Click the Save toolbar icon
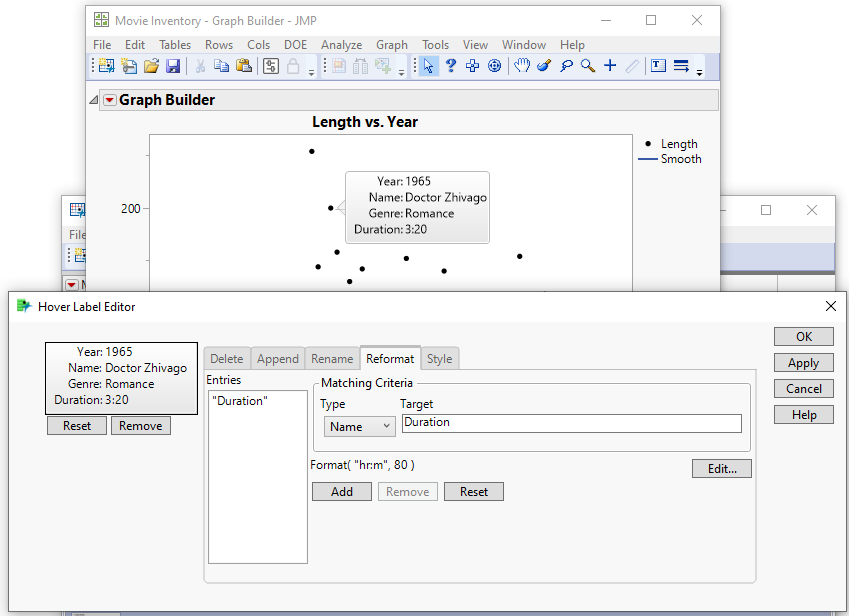The image size is (849, 616). 175,66
